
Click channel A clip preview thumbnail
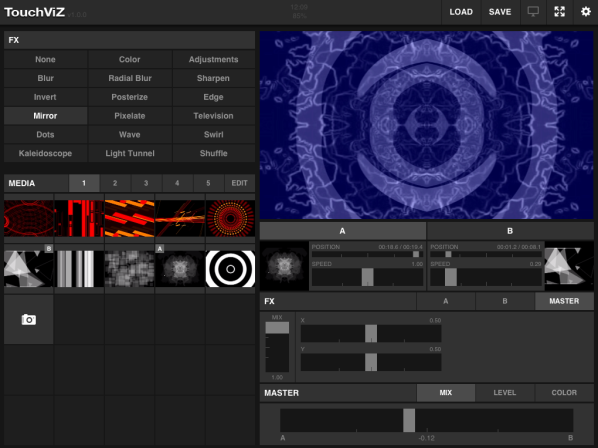pyautogui.click(x=284, y=266)
